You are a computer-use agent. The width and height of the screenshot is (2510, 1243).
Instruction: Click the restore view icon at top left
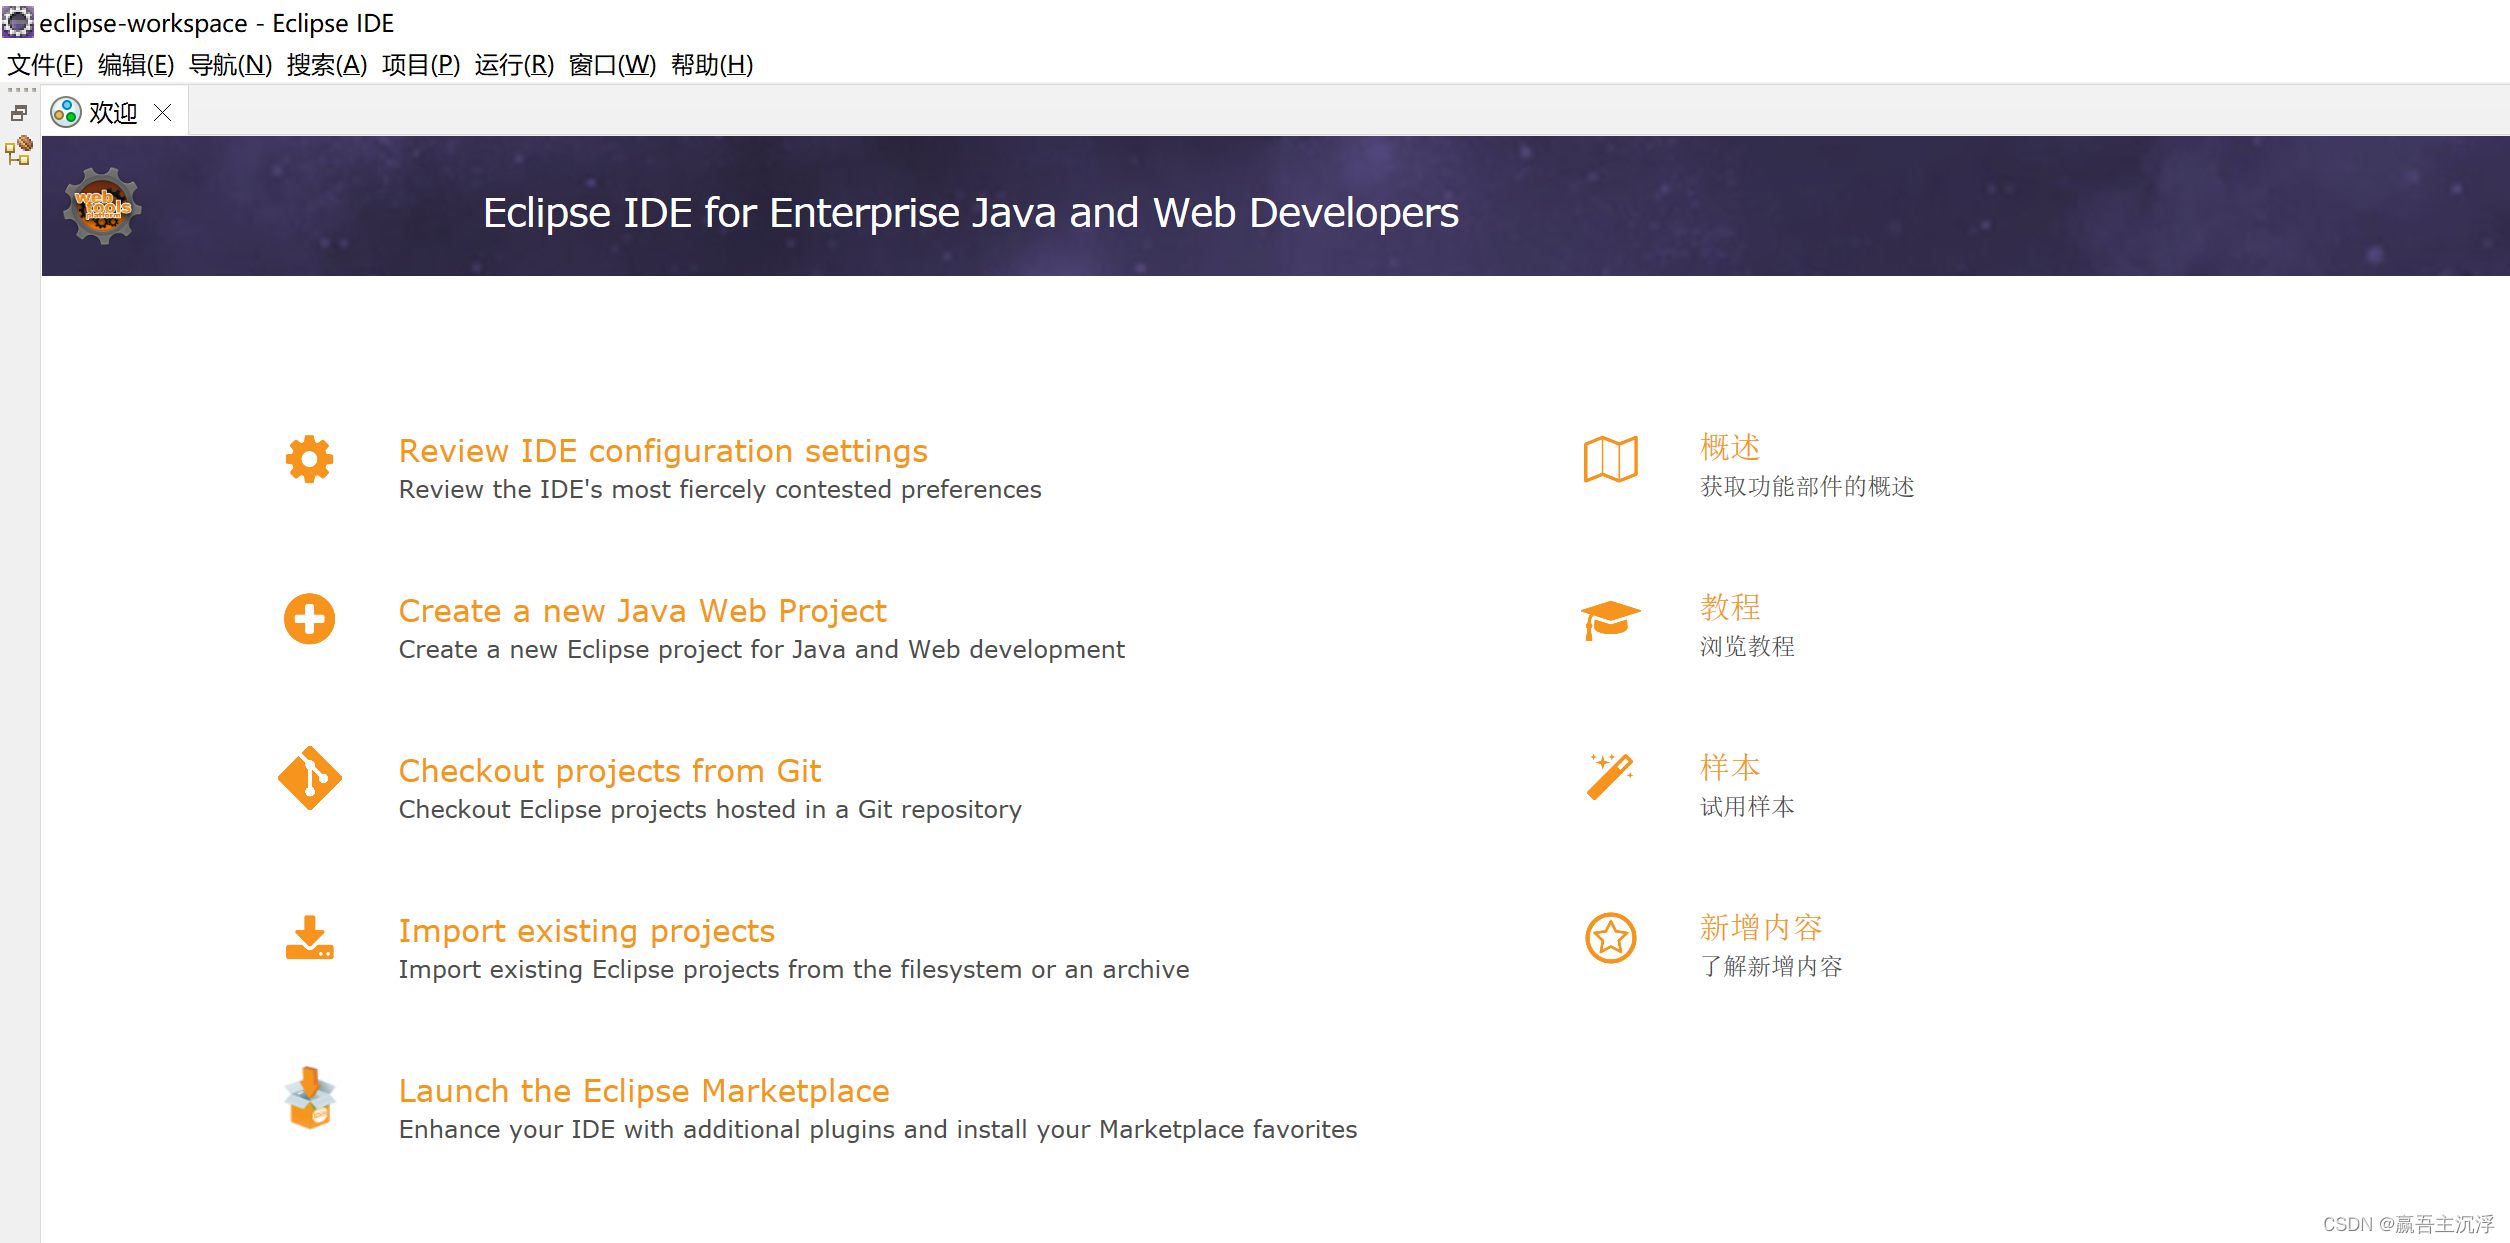coord(18,112)
